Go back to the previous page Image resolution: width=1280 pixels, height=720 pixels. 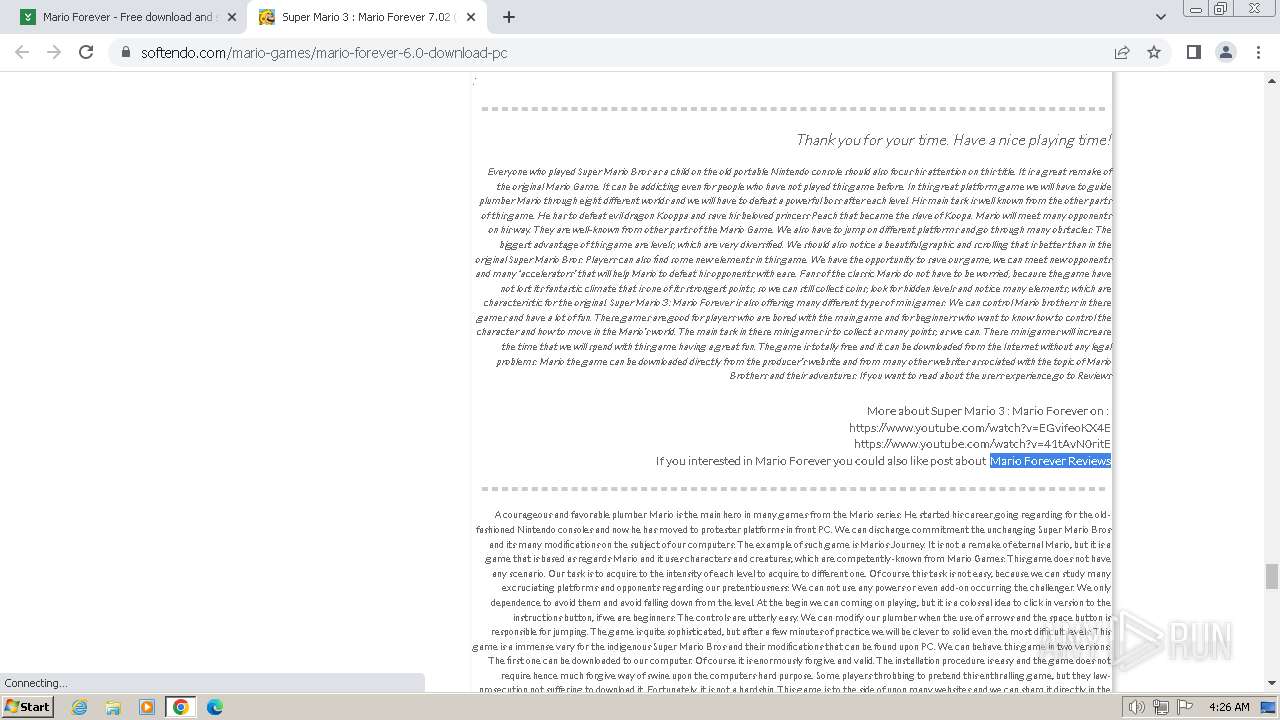coord(22,52)
